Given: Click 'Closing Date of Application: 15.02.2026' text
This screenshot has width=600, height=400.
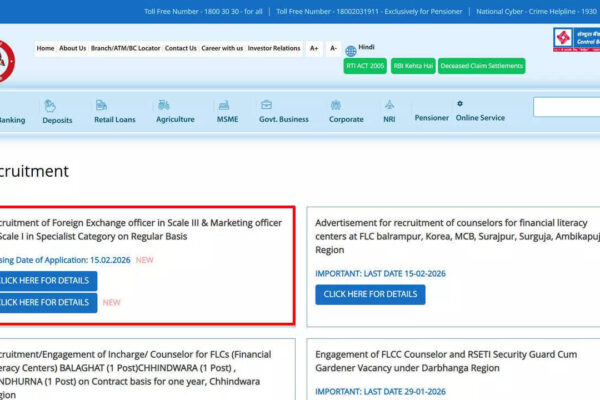Looking at the screenshot, I should click(65, 260).
